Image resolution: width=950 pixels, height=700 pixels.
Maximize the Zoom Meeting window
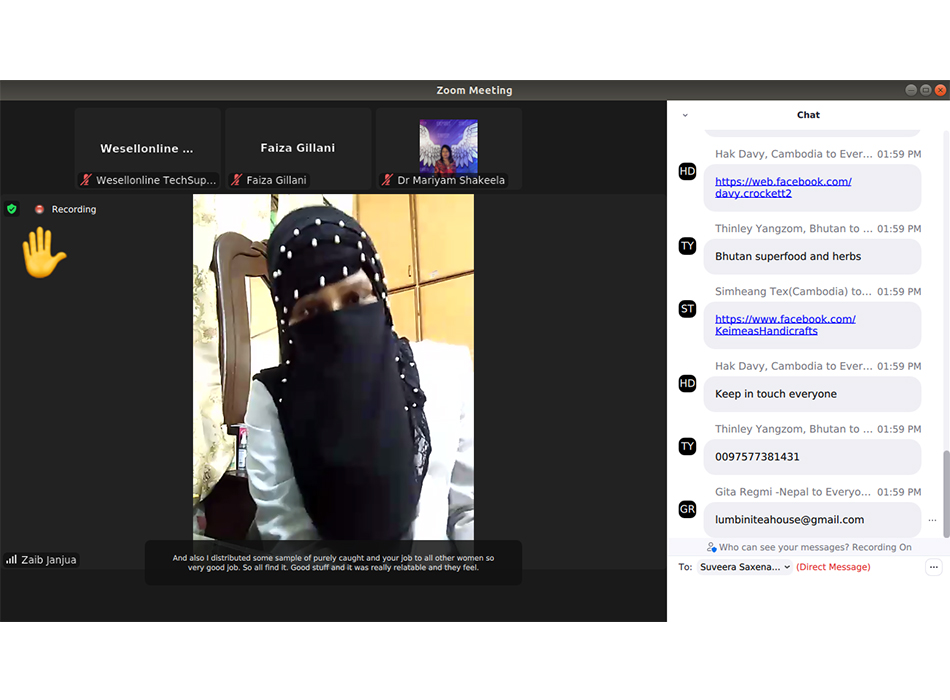(925, 90)
